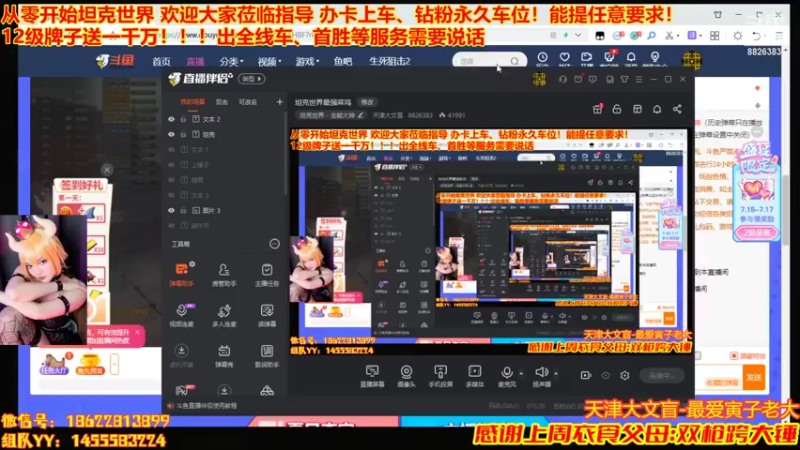800x450 pixels.
Task: Add a 手机投屏 phone mirroring source
Action: point(440,376)
